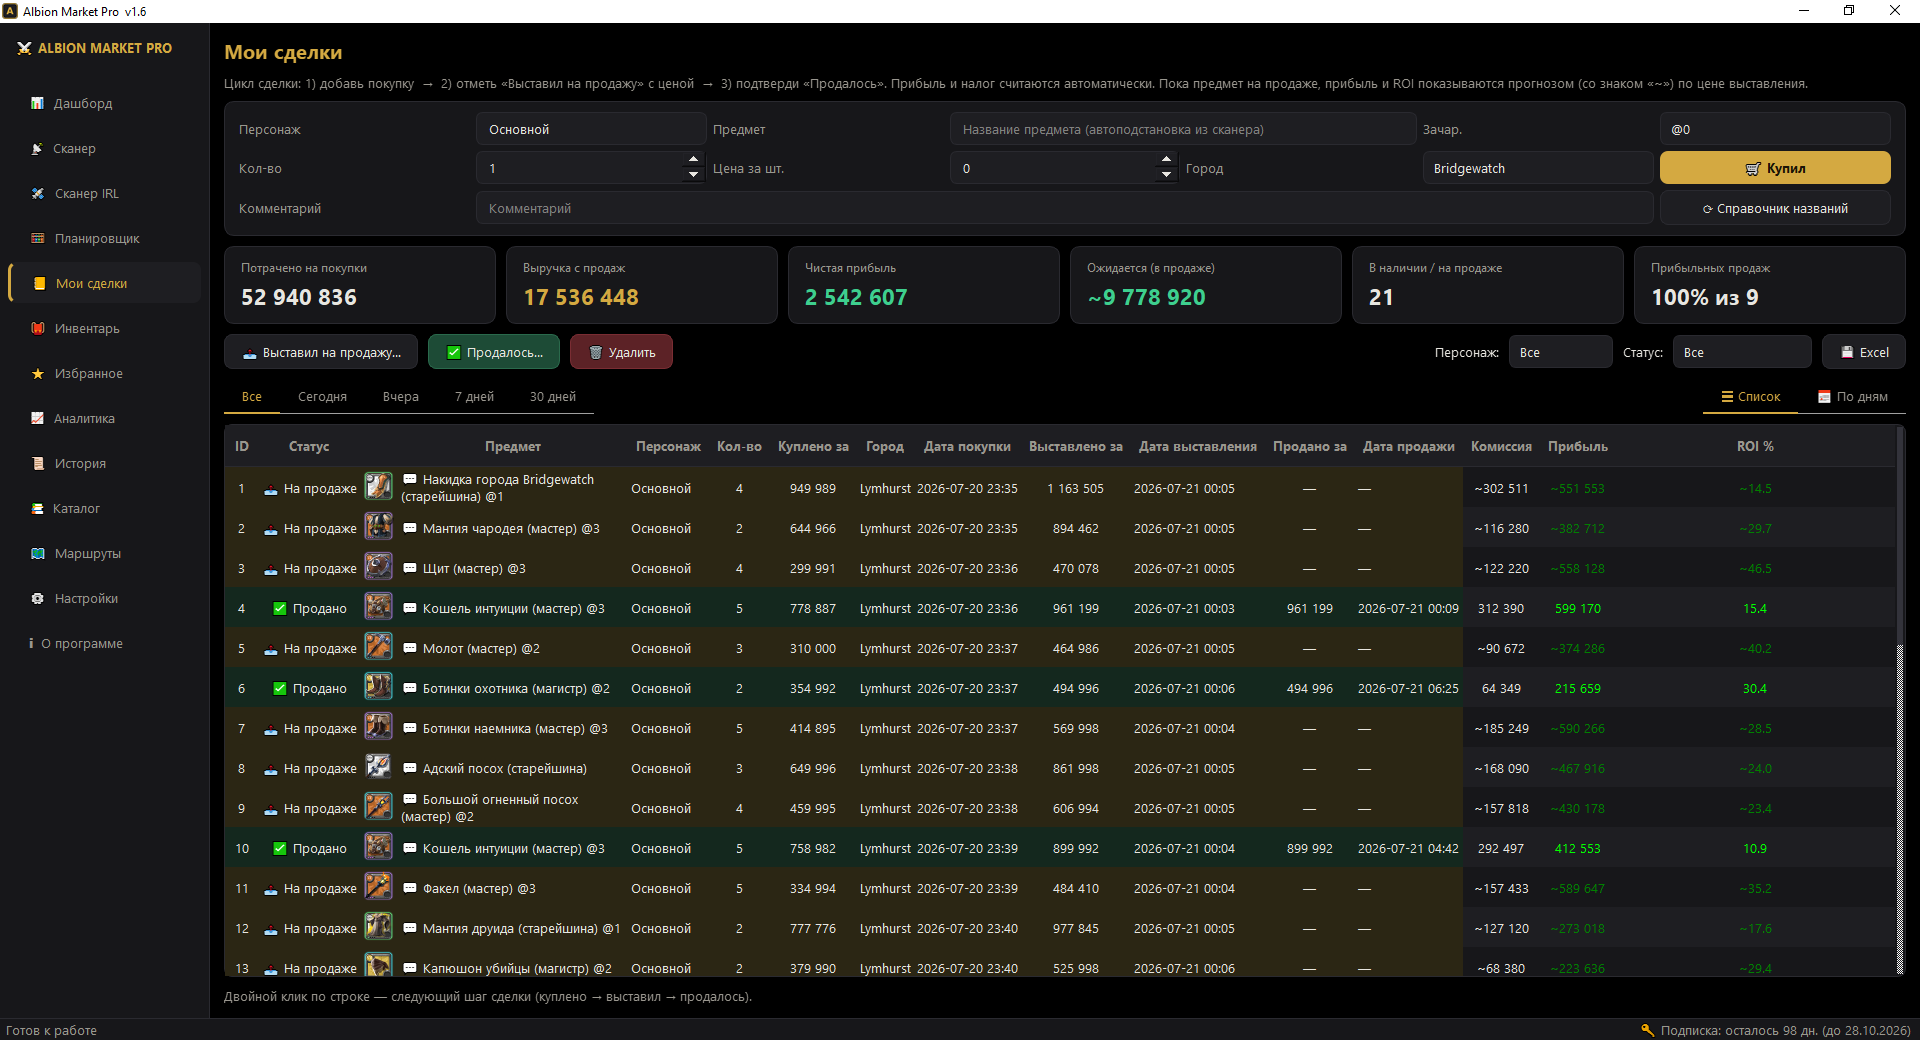Viewport: 1920px width, 1040px height.
Task: Click Продано checkmark on row 6
Action: click(280, 688)
